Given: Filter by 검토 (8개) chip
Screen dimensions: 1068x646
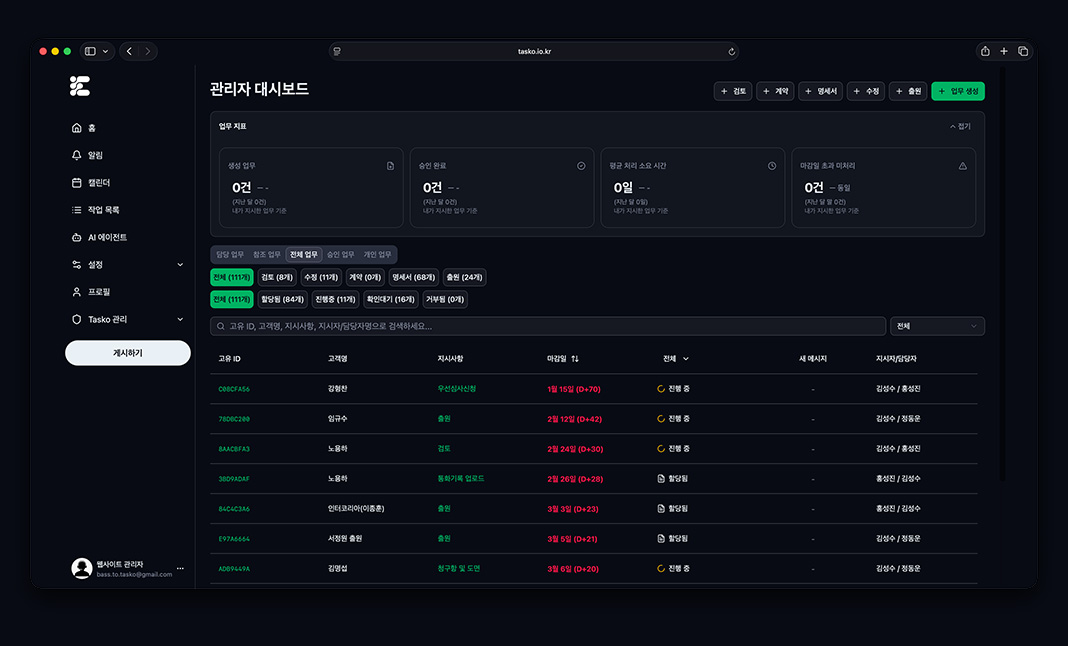Looking at the screenshot, I should [277, 277].
